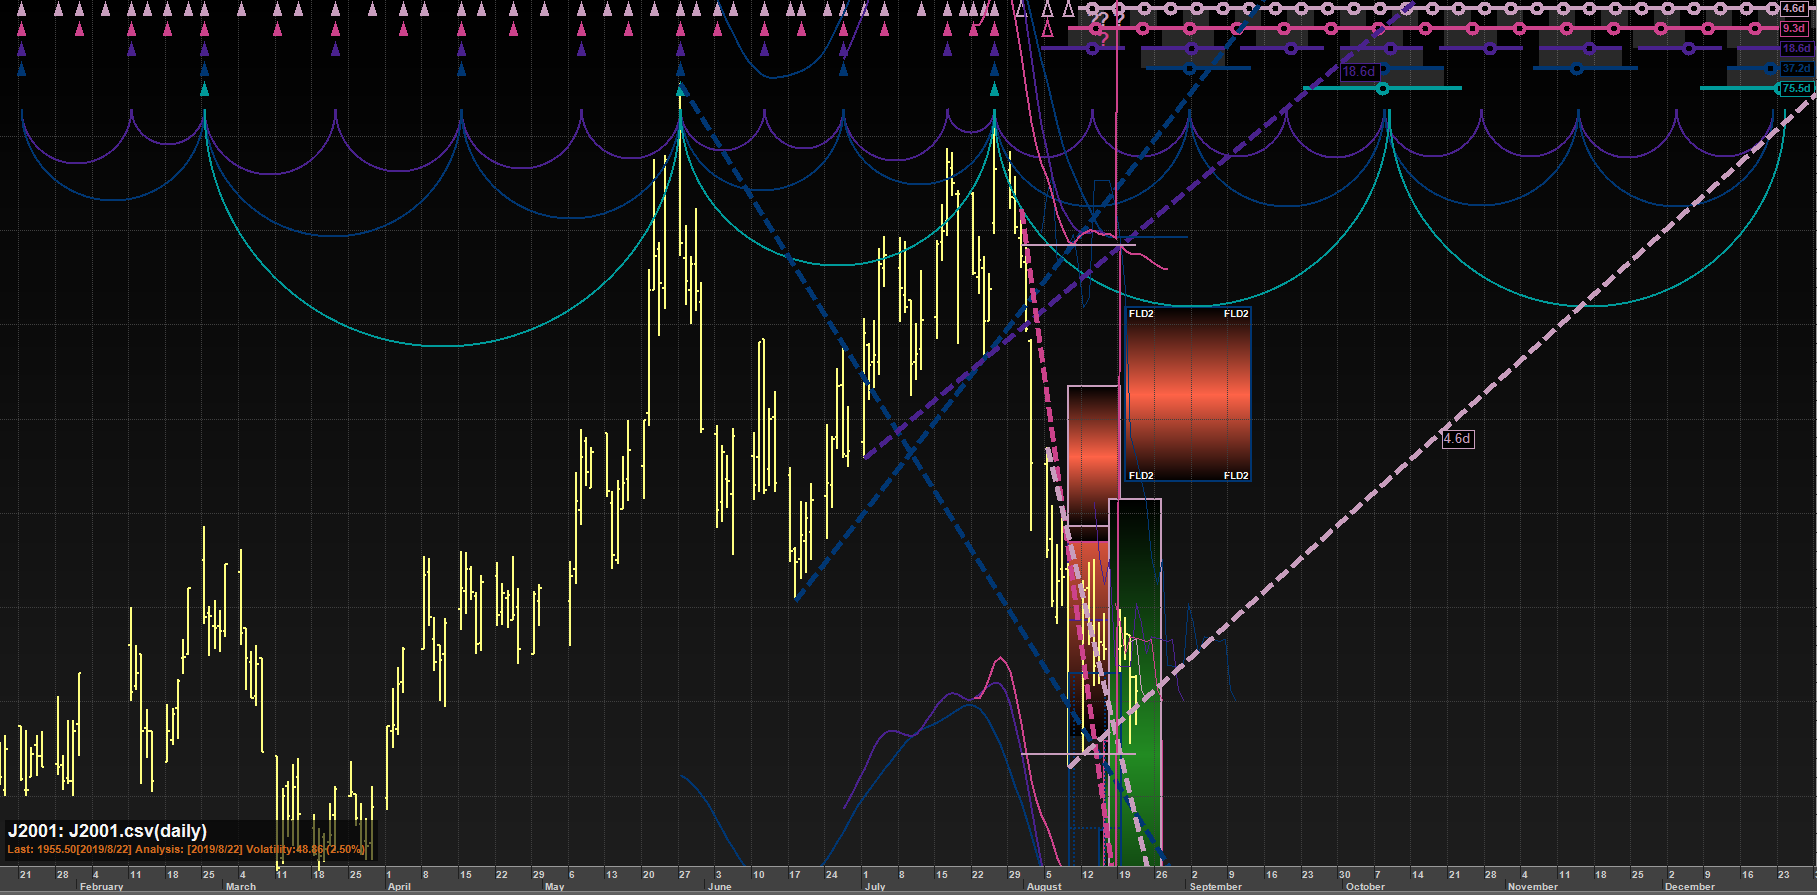Click the Last/Analysis/Volatility status line
Viewport: 1817px width, 895px height.
186,850
